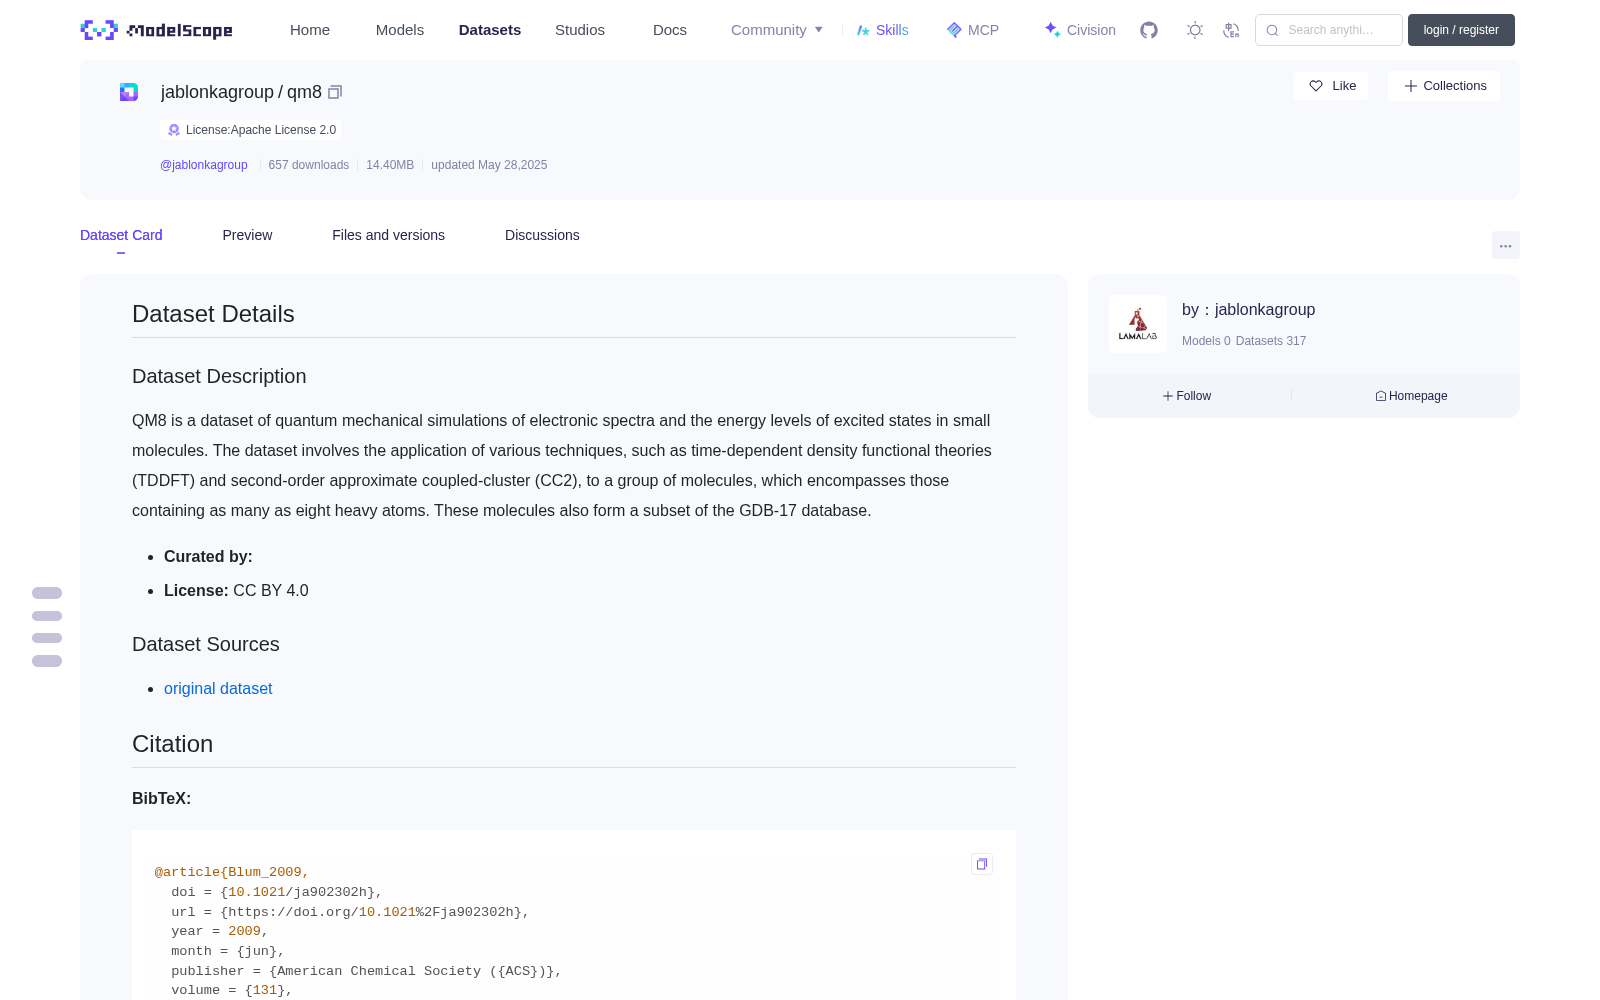Viewport: 1600px width, 1000px height.
Task: Click License: Apache License 2.0 tag
Action: click(x=251, y=130)
